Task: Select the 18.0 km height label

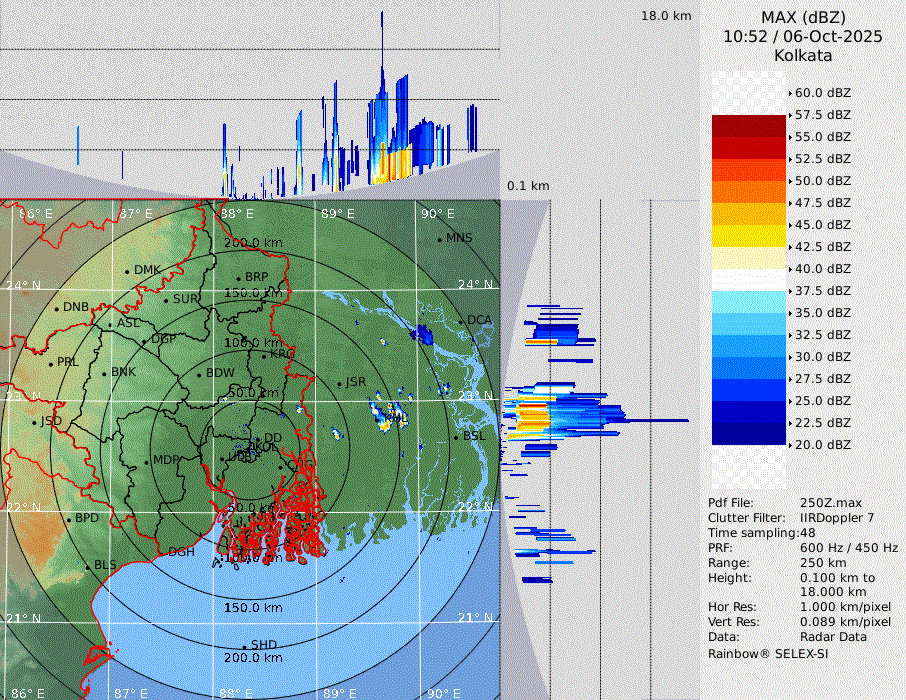Action: pos(666,16)
